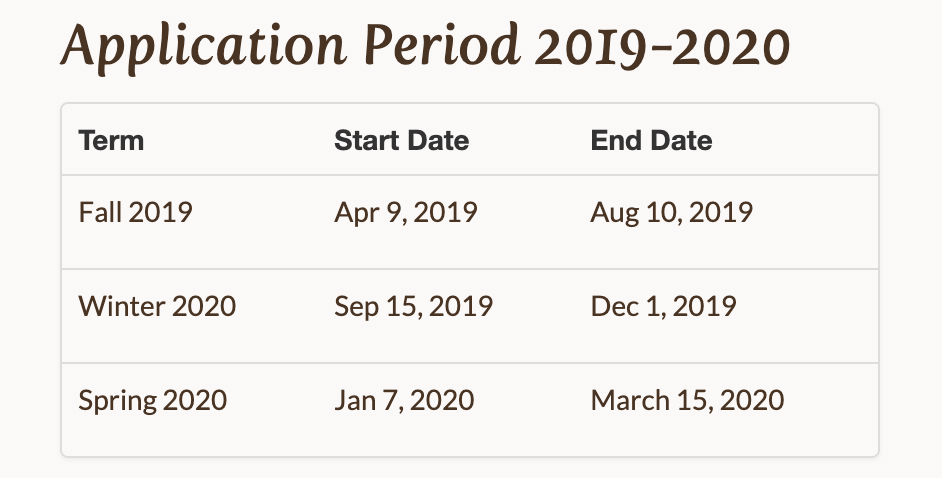Click the Spring 2020 term cell
Screen dimensions: 942x478
[152, 401]
